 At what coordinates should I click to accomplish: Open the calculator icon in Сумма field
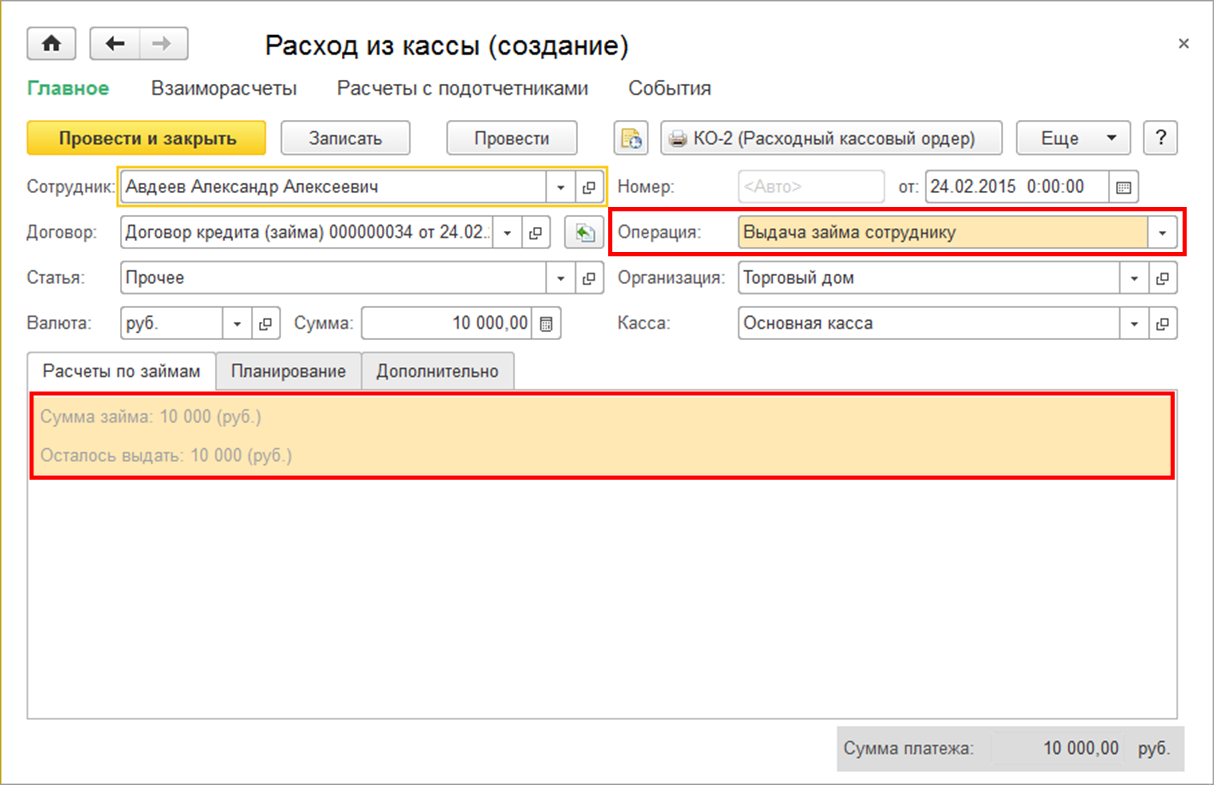(x=546, y=324)
